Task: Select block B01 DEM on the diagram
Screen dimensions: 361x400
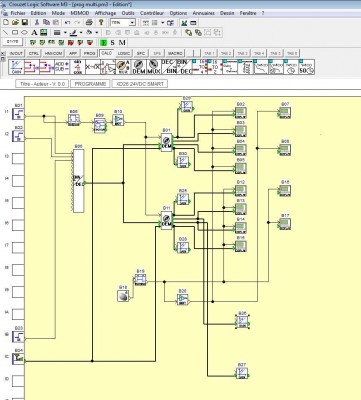Action: tap(166, 142)
